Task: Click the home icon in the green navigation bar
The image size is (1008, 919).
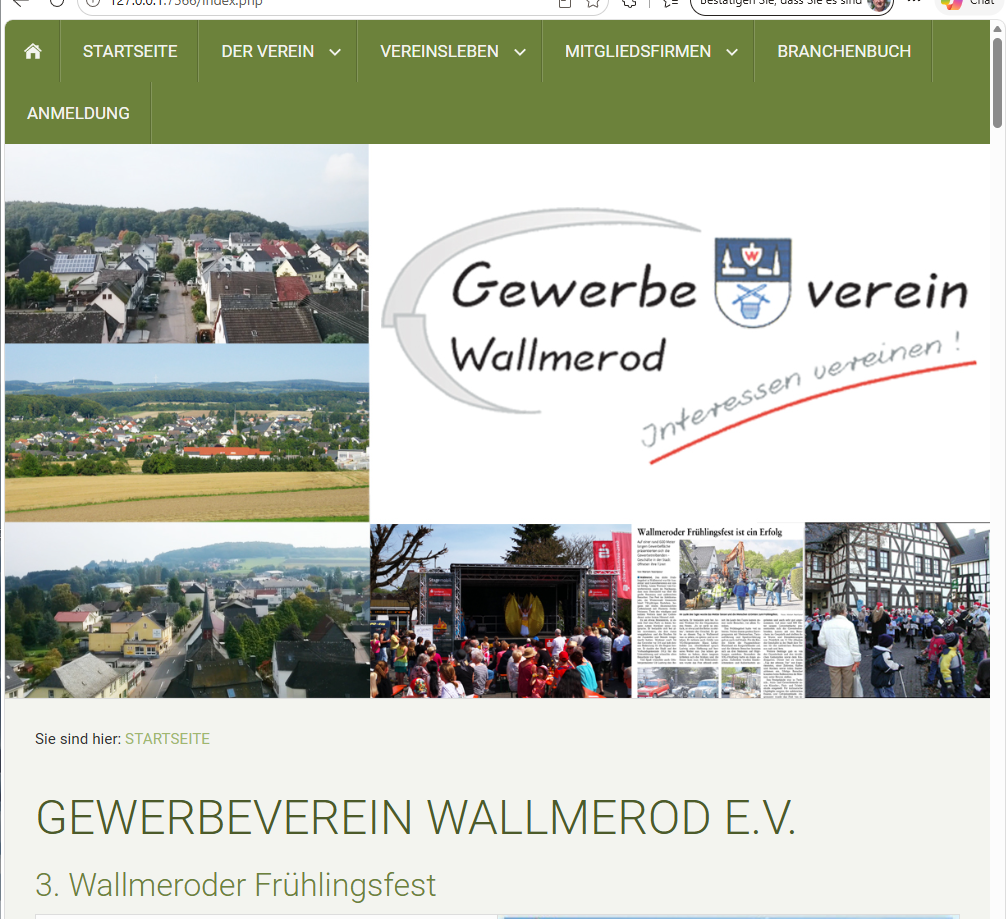Action: (x=33, y=51)
